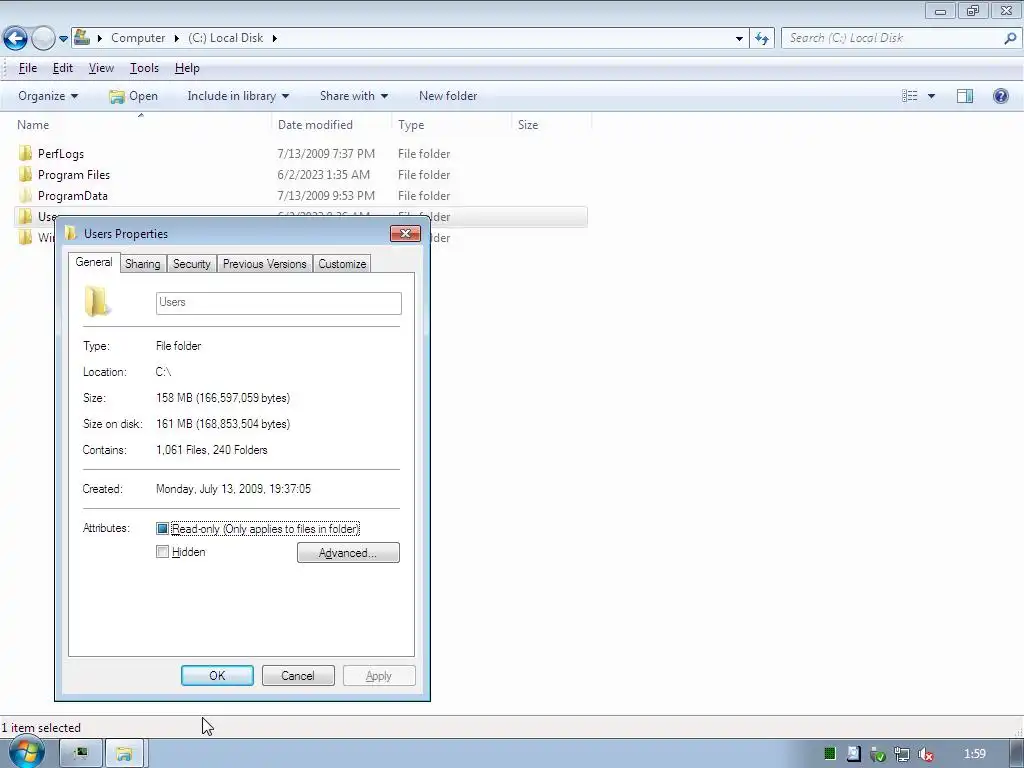This screenshot has width=1024, height=768.
Task: Switch to the Previous Versions tab
Action: pos(264,264)
